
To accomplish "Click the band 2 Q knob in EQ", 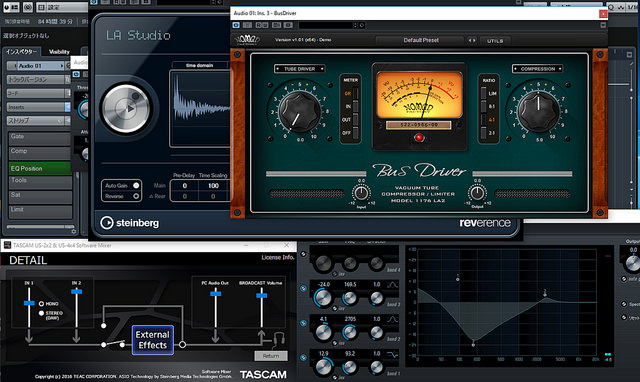I will click(x=376, y=333).
